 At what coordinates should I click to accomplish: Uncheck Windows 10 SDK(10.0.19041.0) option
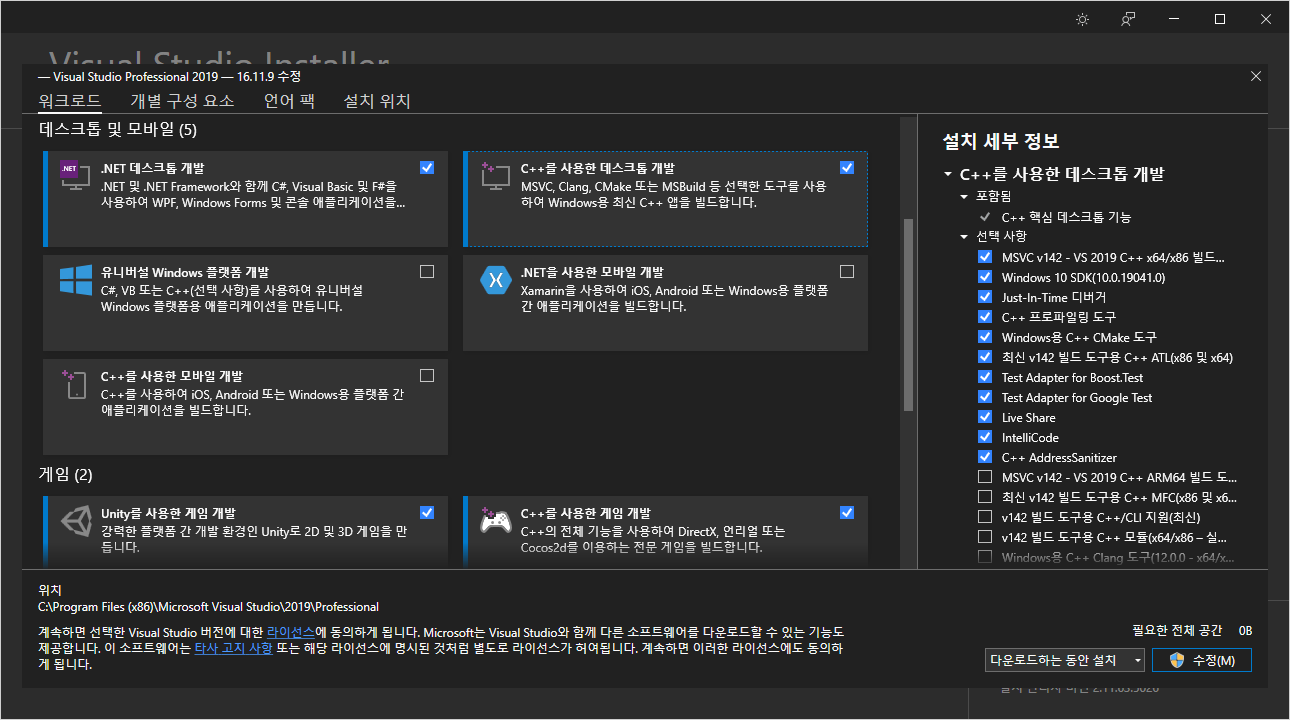pyautogui.click(x=985, y=277)
